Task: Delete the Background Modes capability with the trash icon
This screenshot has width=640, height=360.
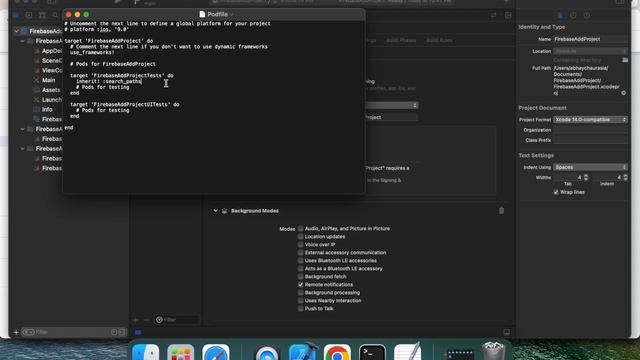Action: (501, 211)
